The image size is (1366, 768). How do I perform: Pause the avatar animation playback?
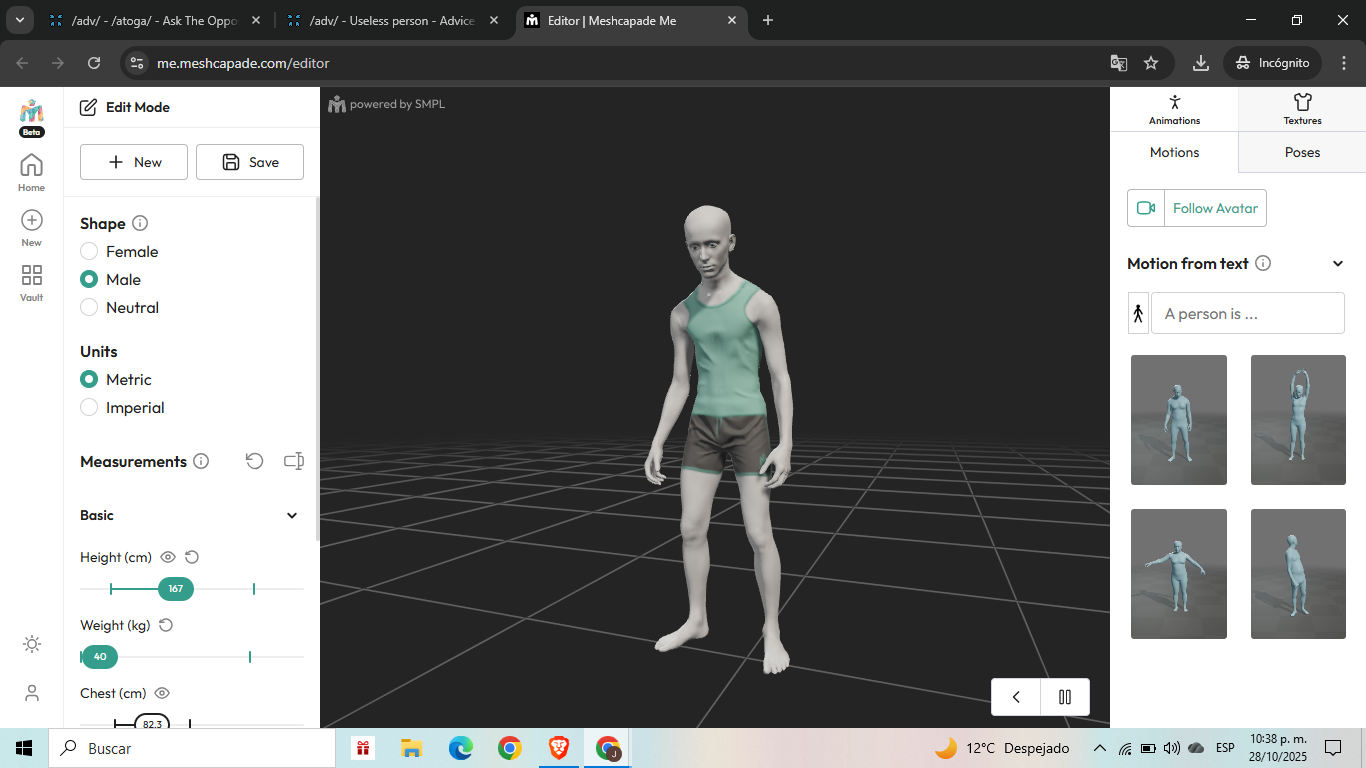(x=1065, y=697)
